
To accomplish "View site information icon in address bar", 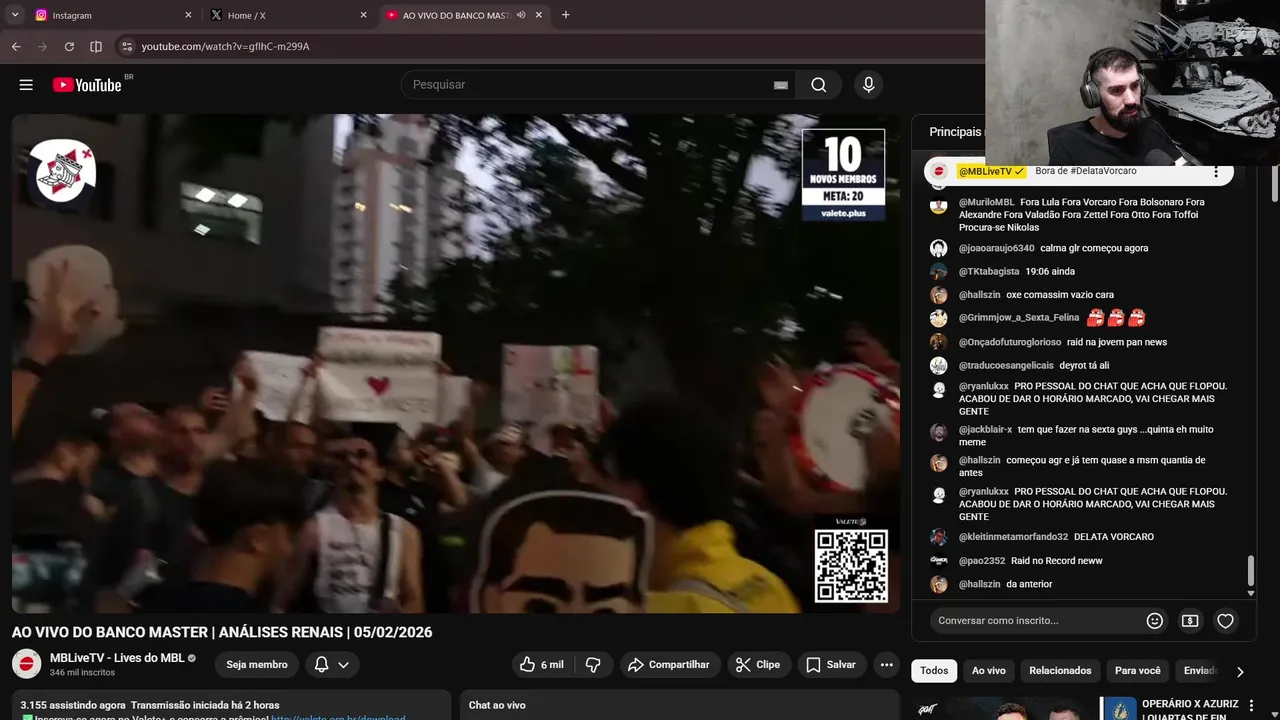I will (126, 46).
